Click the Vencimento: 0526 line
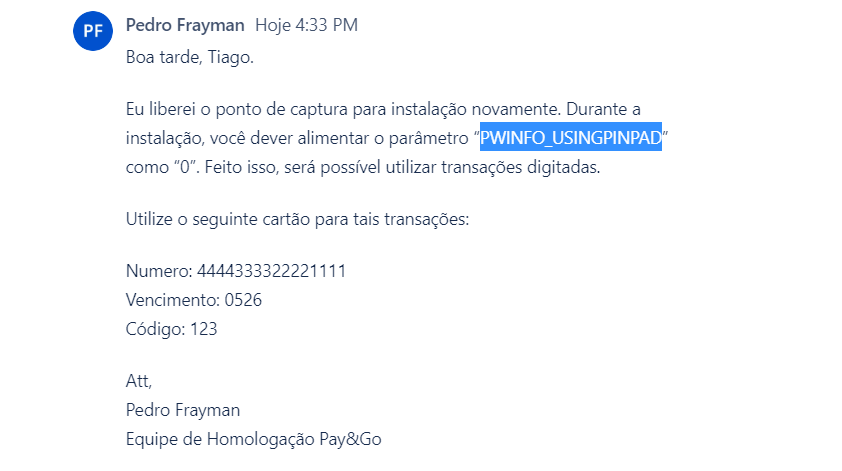Screen dimensions: 842x471 point(194,300)
